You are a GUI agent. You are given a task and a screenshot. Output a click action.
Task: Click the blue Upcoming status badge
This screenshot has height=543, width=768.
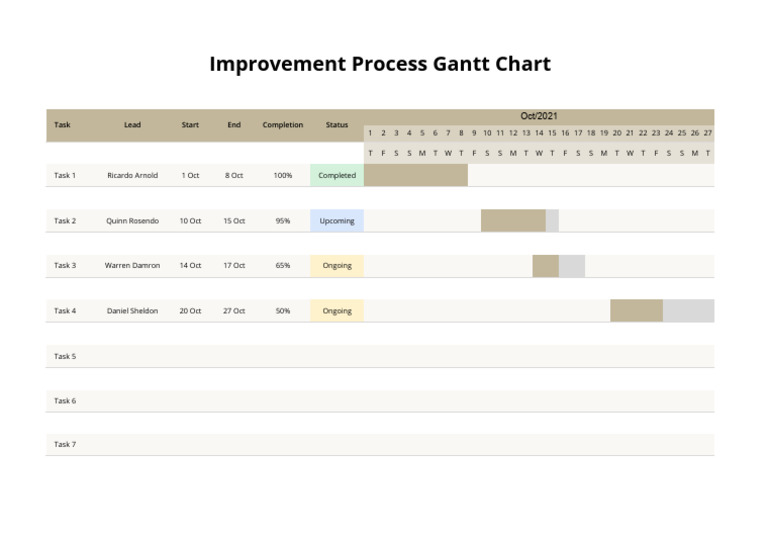pos(337,221)
